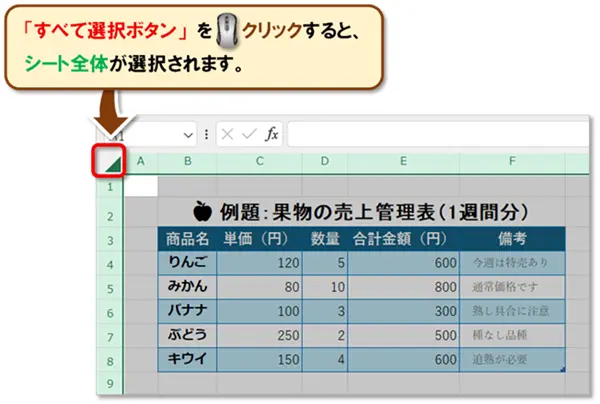Click the apple icon in title
The image size is (600, 404).
(x=203, y=211)
